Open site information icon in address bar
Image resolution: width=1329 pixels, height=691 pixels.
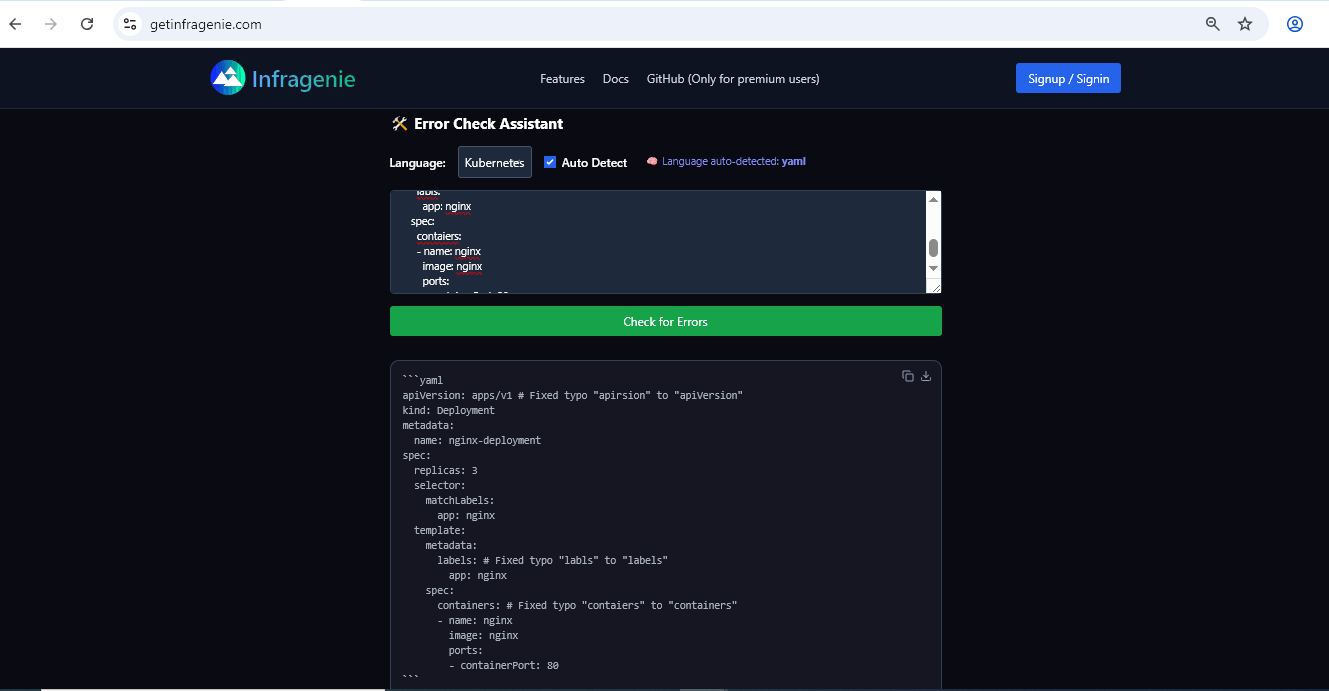[x=130, y=24]
